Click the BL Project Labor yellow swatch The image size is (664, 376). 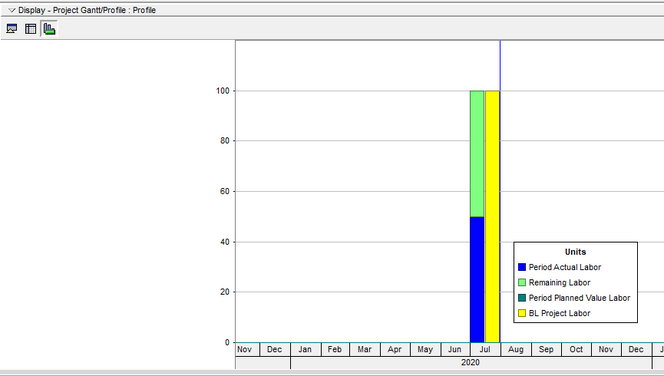[x=522, y=313]
